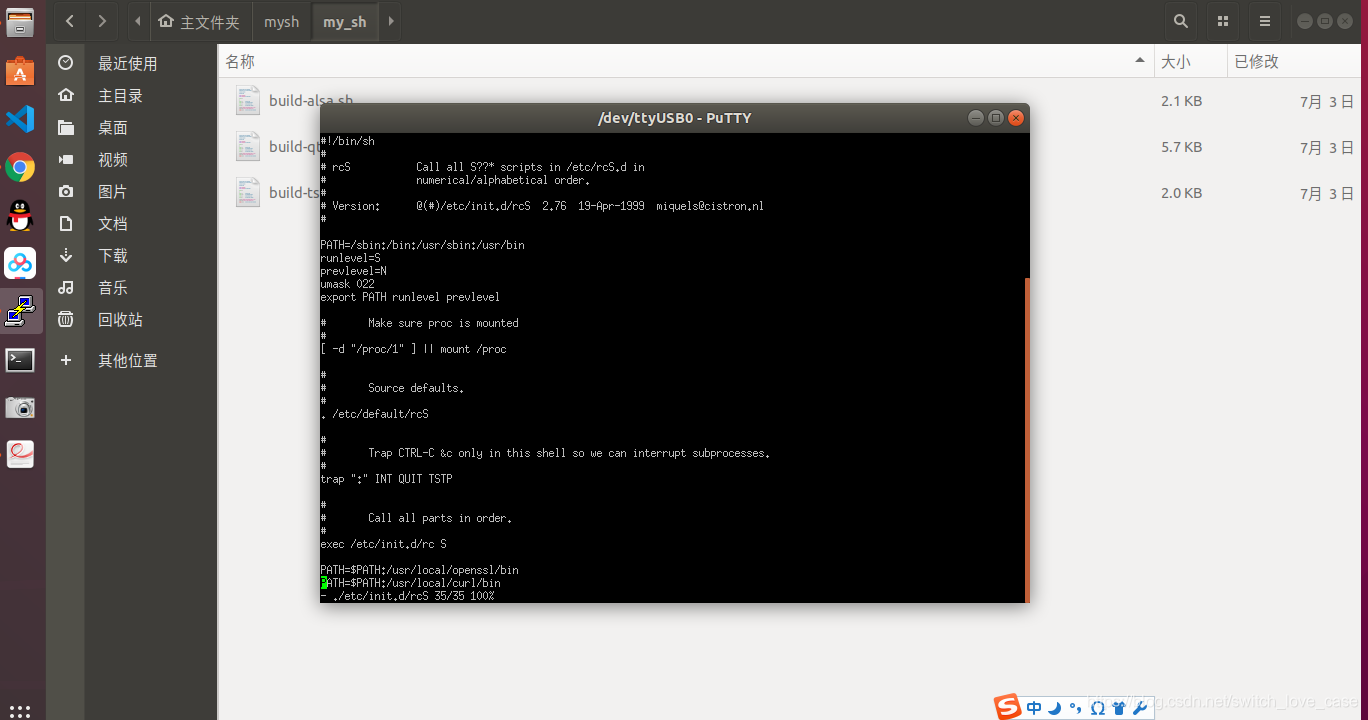Open Visual Studio Code from the dock
This screenshot has height=720, width=1368.
pos(20,119)
